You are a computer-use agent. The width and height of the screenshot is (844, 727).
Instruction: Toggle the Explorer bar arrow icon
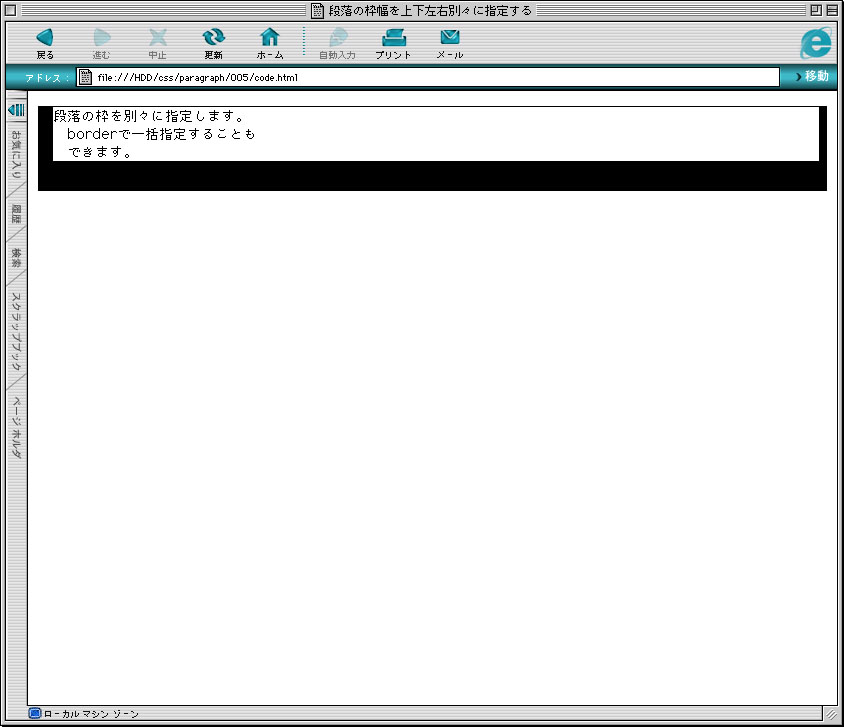tap(16, 109)
